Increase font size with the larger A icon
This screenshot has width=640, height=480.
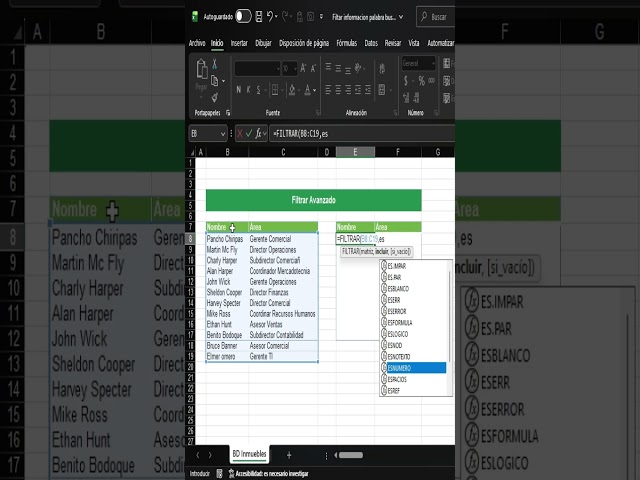[303, 68]
